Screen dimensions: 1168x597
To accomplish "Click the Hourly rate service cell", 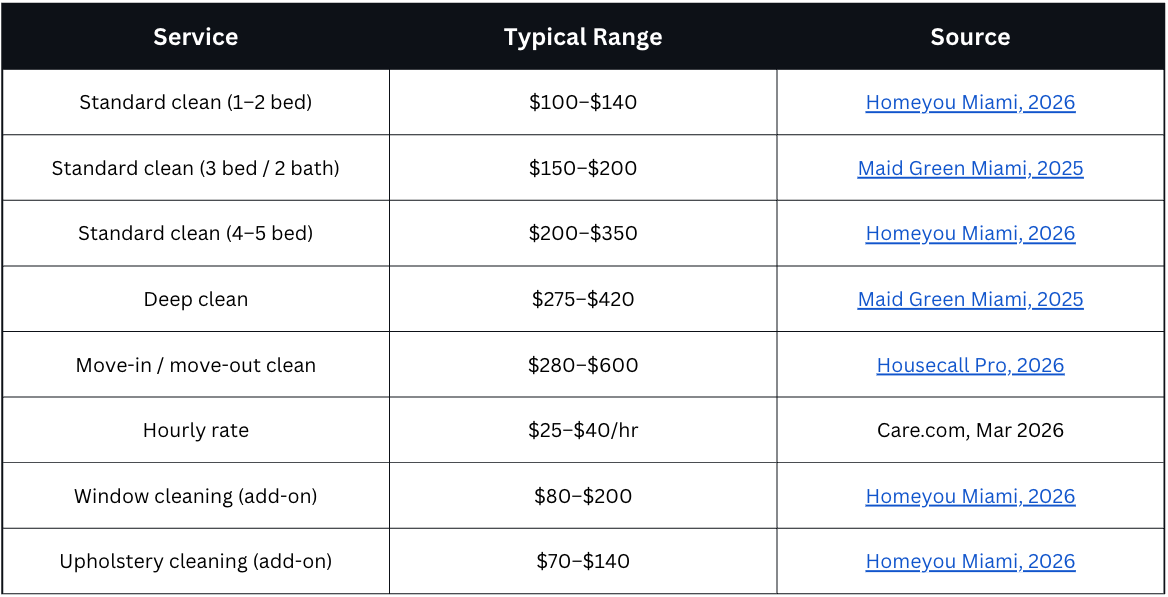I will click(x=196, y=430).
